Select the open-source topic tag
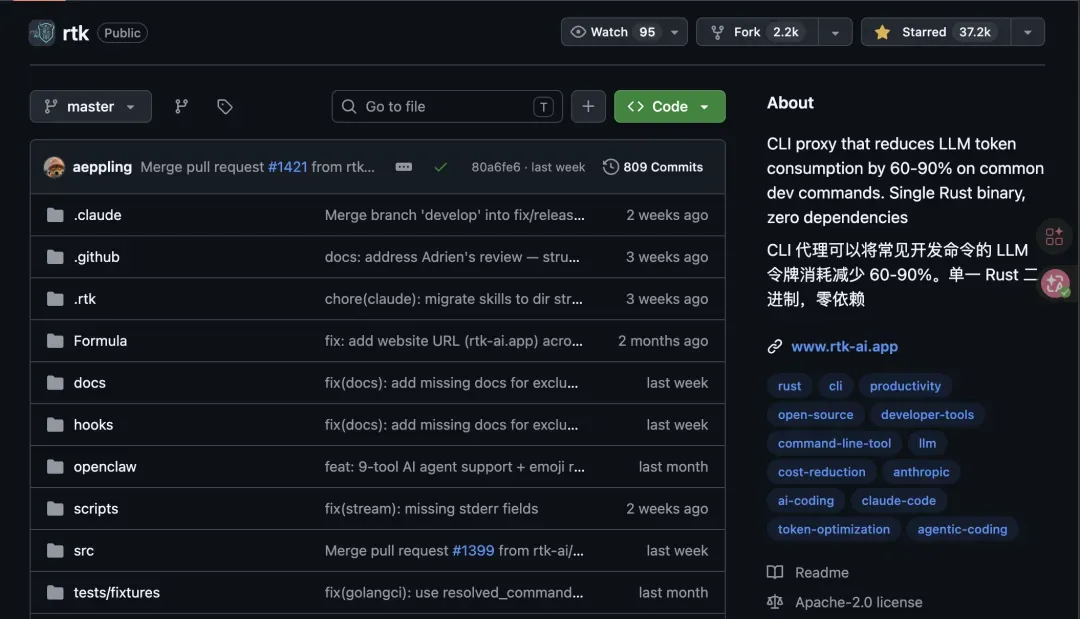 click(816, 415)
